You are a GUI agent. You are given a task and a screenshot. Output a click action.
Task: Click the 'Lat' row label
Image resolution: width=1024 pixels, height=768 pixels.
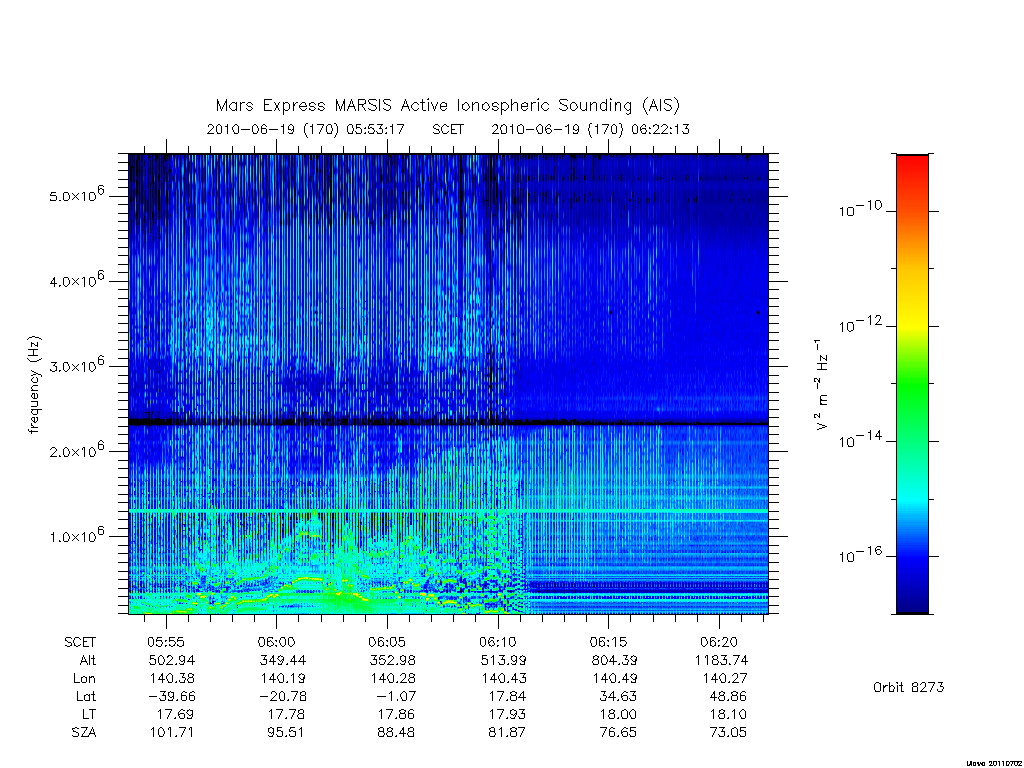[x=86, y=696]
